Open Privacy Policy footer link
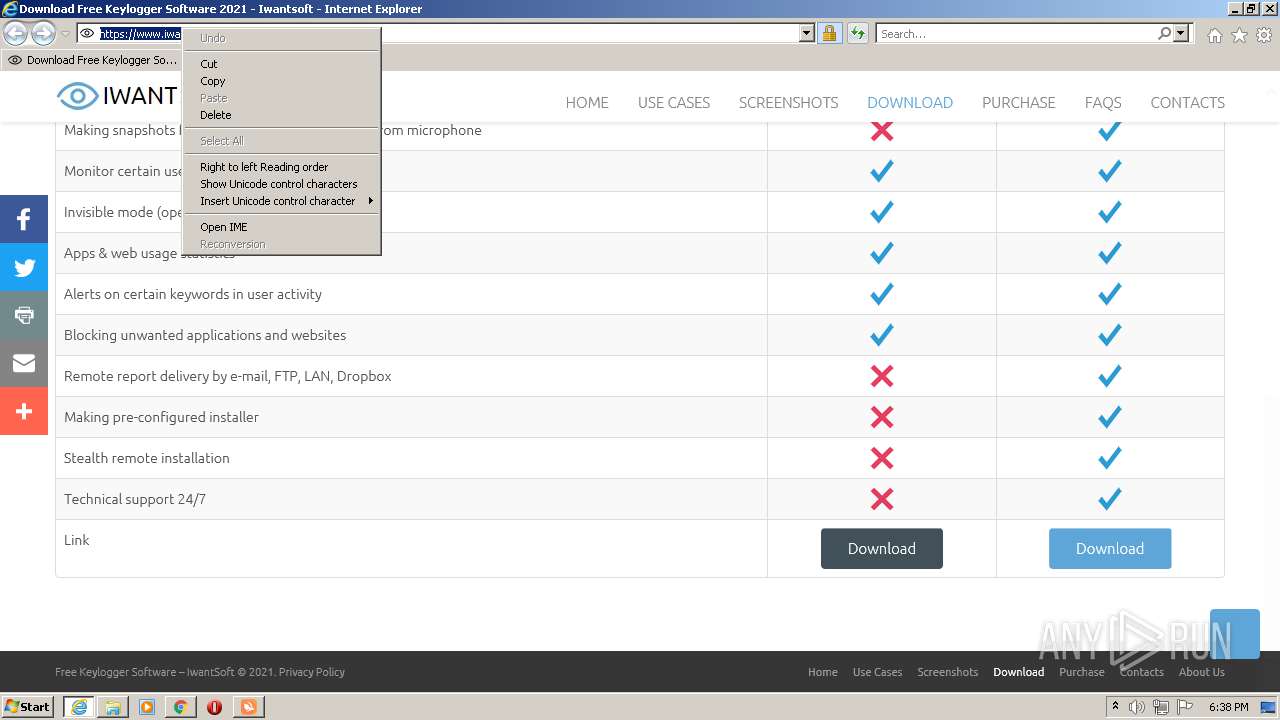 (312, 672)
